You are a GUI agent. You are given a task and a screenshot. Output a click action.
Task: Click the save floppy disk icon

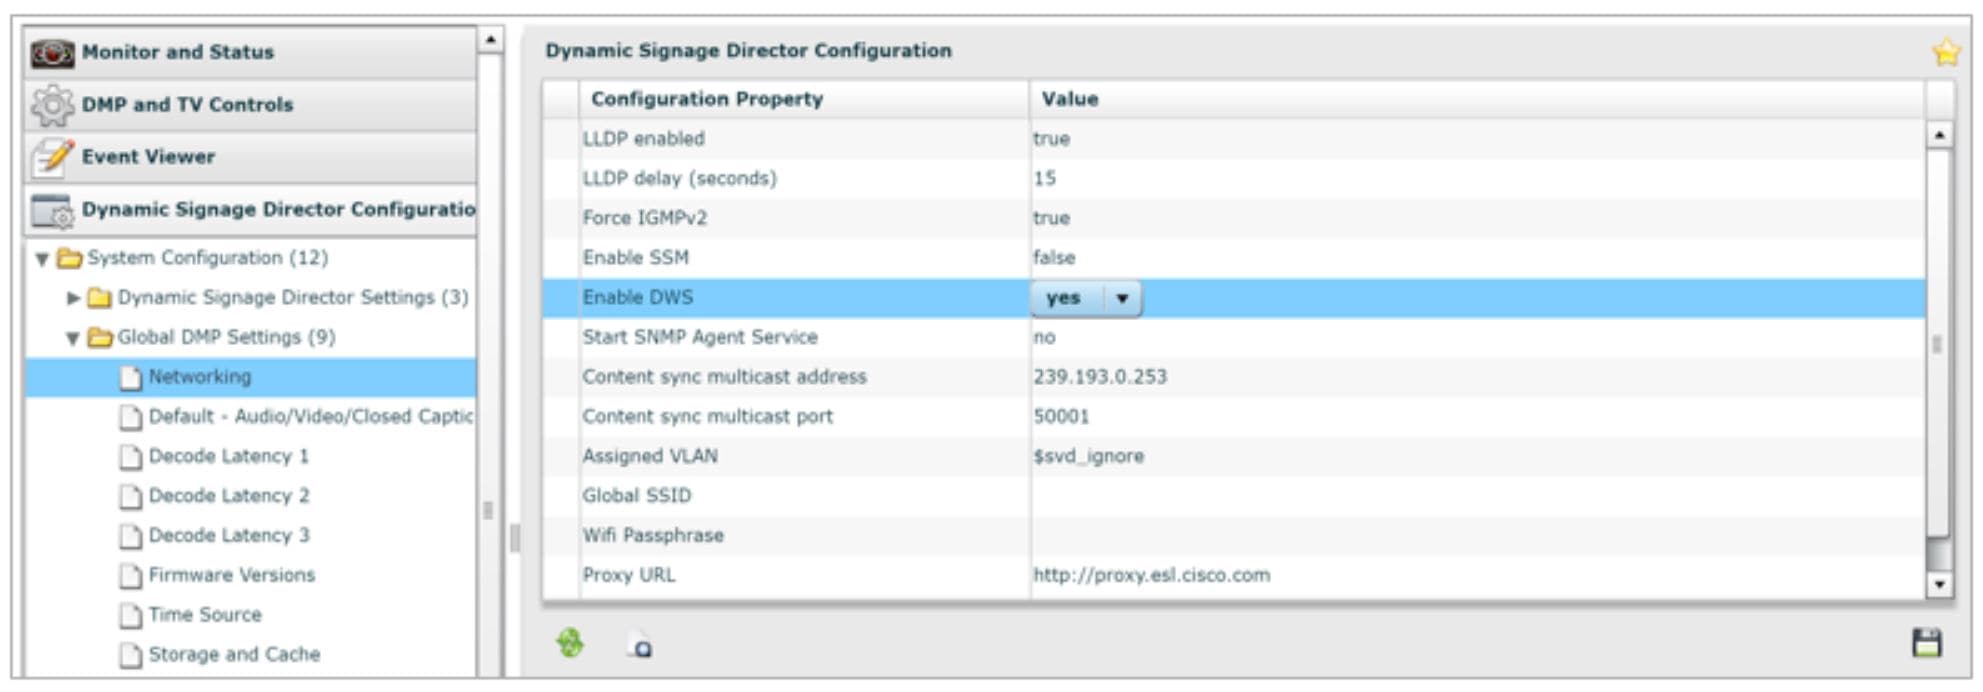coord(1926,643)
